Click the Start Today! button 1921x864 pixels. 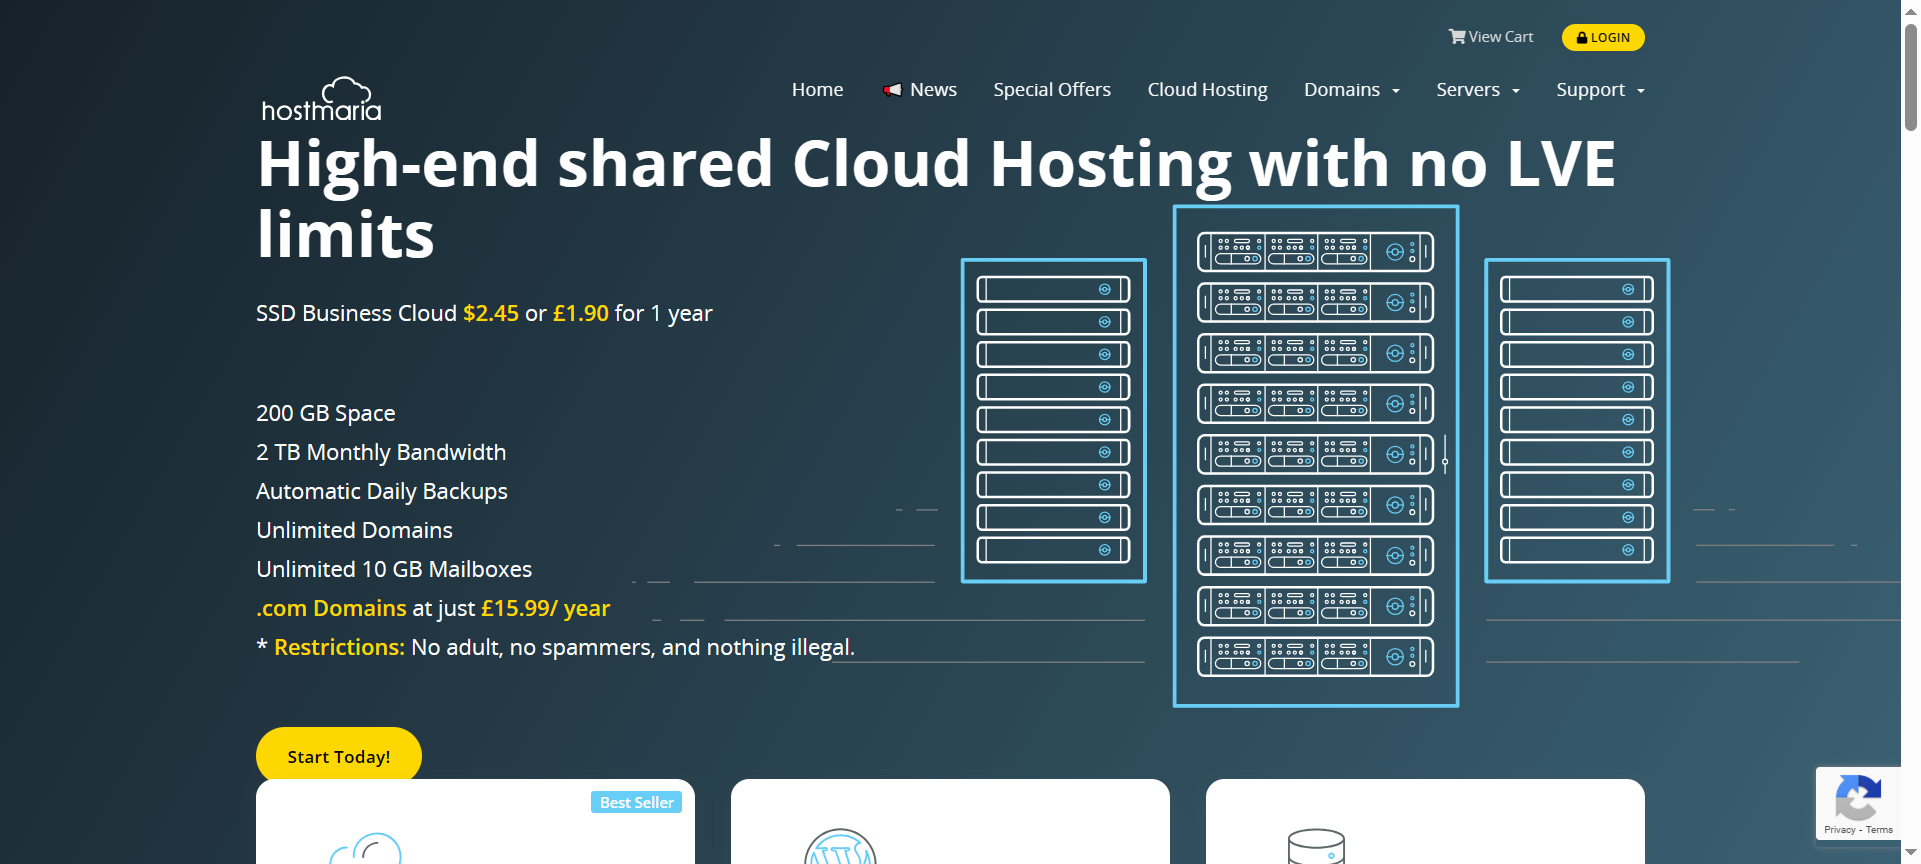click(338, 756)
